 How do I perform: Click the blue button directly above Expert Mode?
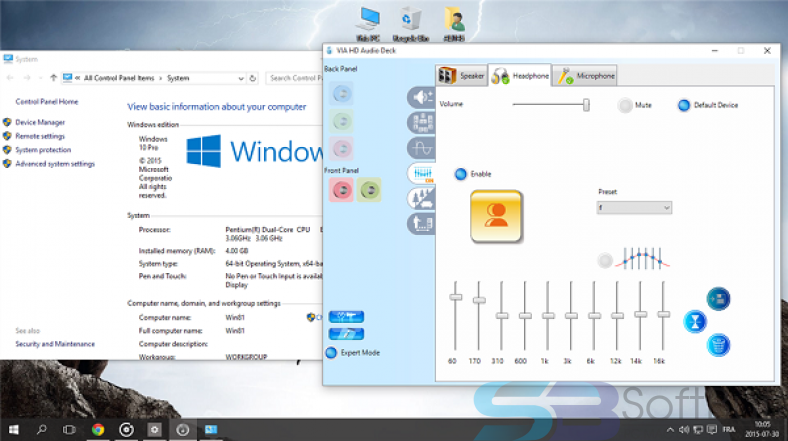(x=346, y=334)
